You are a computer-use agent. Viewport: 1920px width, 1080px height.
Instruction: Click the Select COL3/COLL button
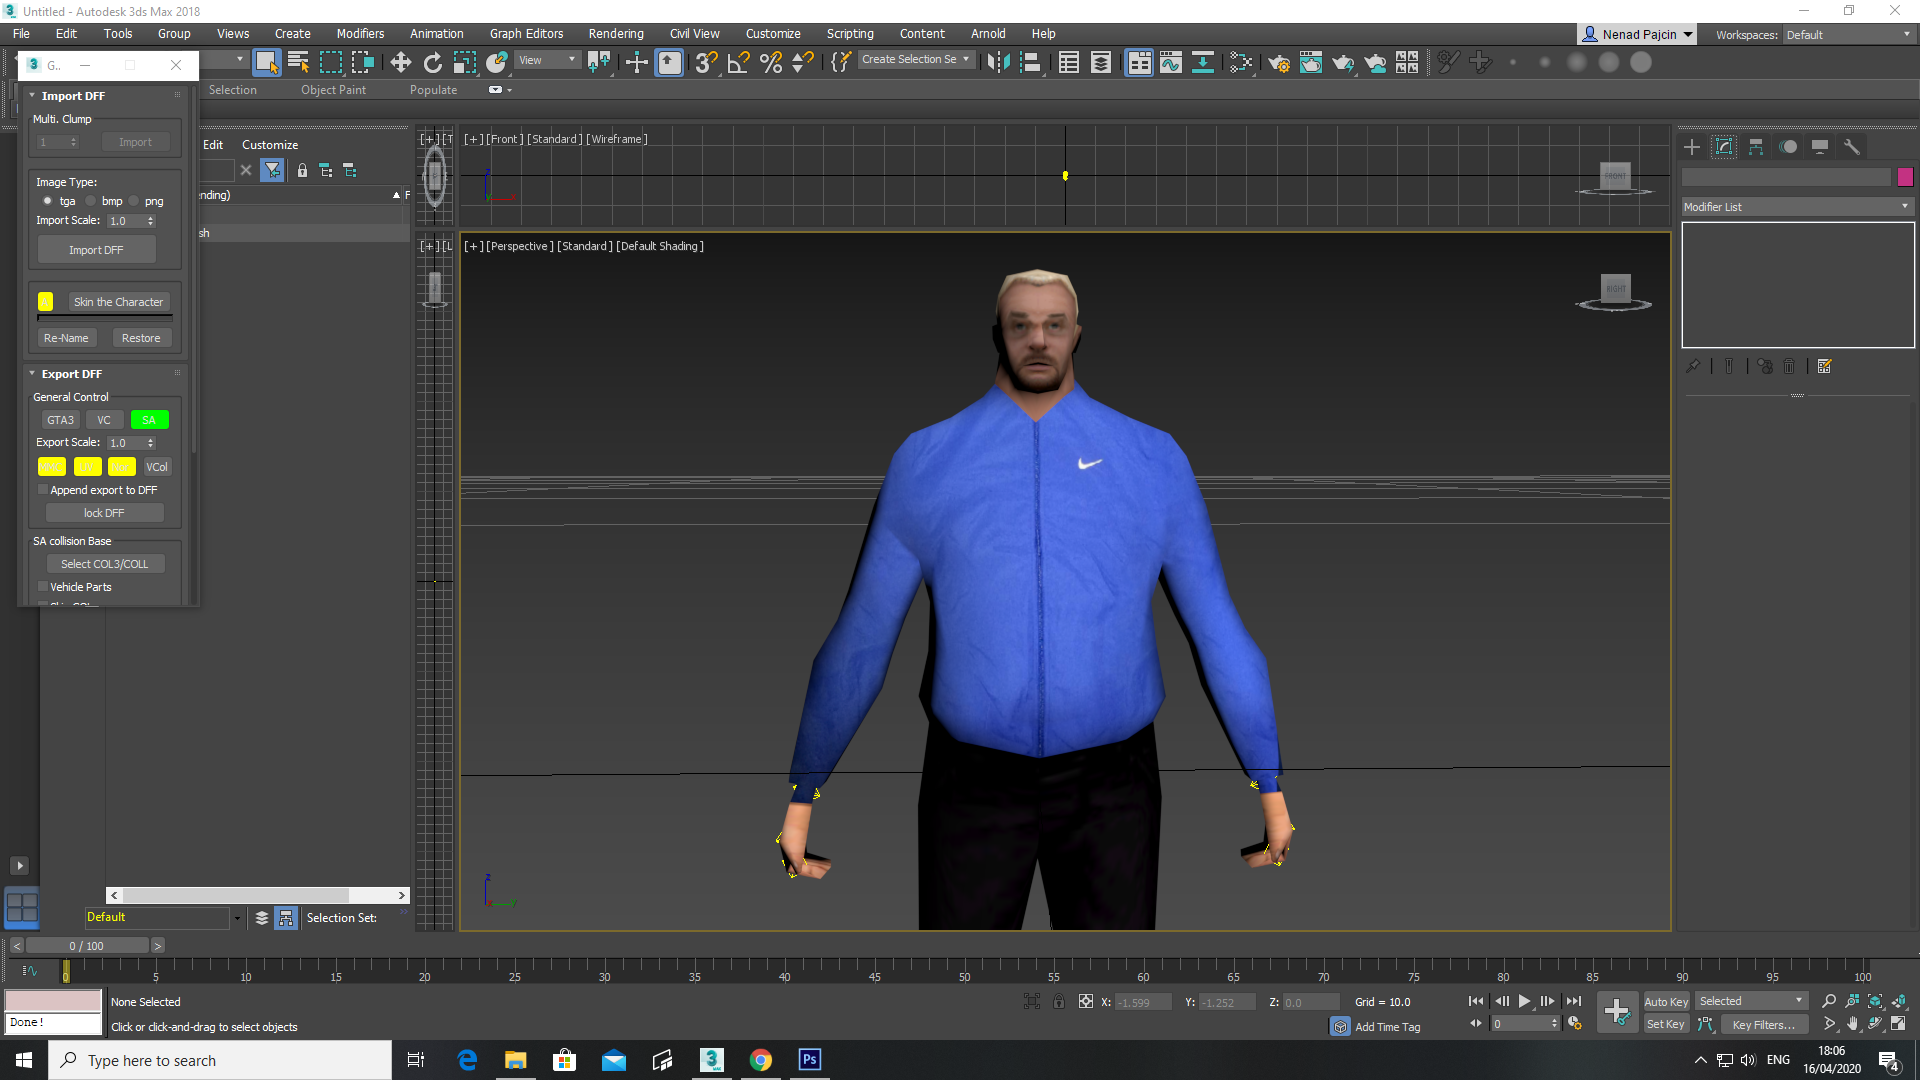(104, 564)
